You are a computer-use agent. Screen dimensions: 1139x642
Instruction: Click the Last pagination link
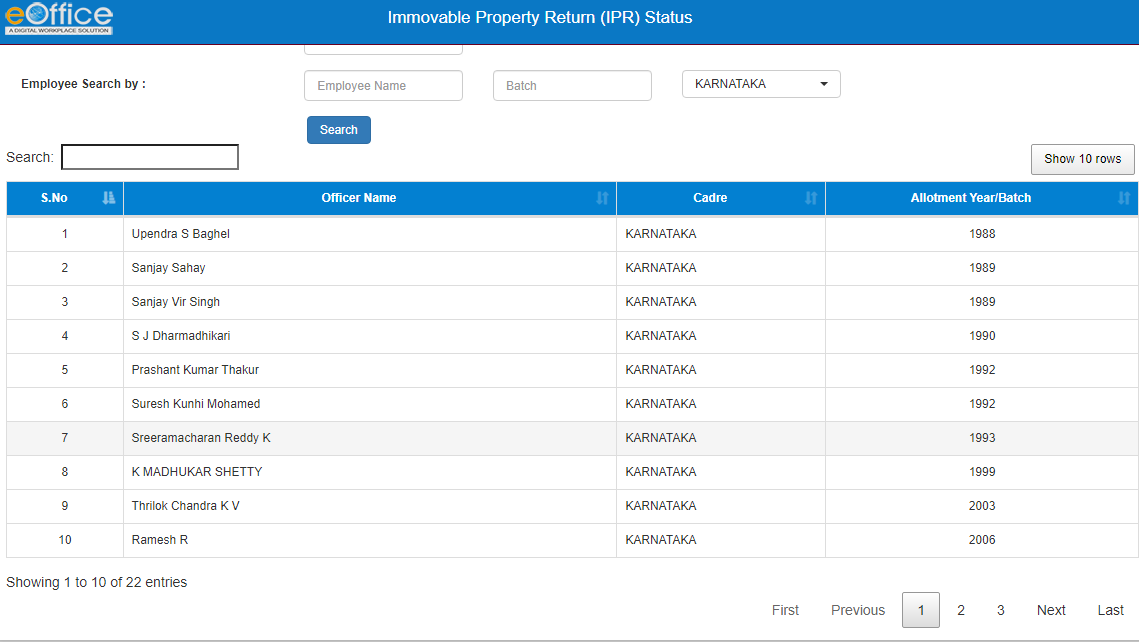[1110, 610]
